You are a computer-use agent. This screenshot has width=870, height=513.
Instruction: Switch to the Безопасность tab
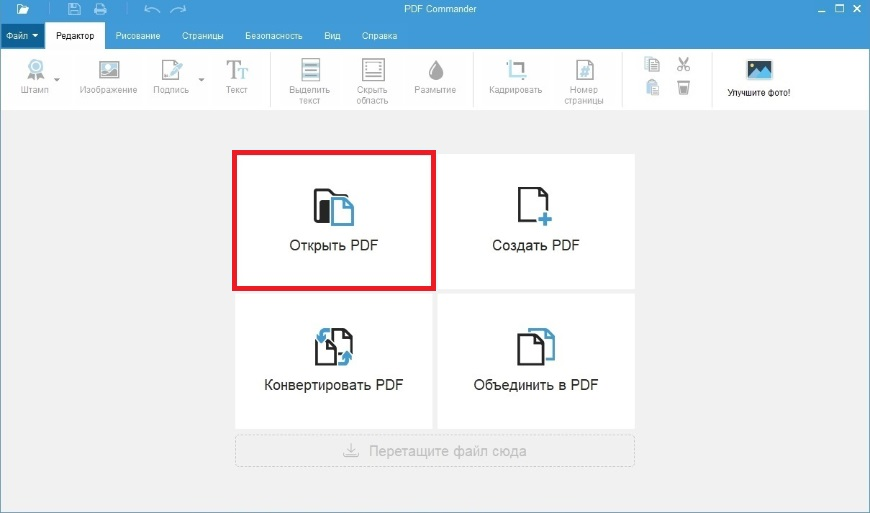(x=274, y=35)
